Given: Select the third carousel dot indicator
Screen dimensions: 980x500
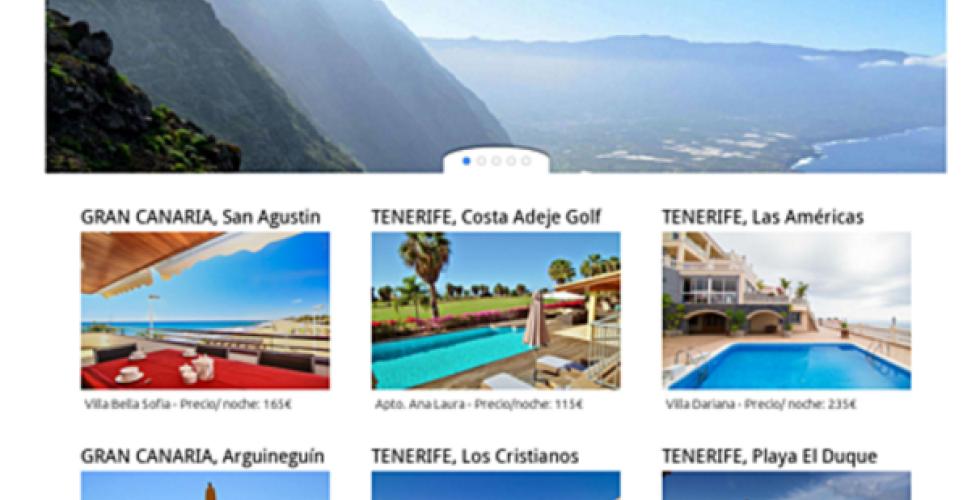Looking at the screenshot, I should [496, 161].
